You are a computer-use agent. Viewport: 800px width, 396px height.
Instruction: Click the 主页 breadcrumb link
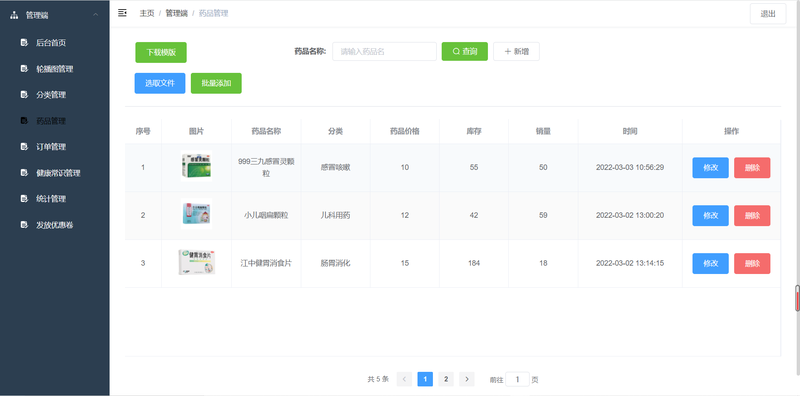[147, 13]
